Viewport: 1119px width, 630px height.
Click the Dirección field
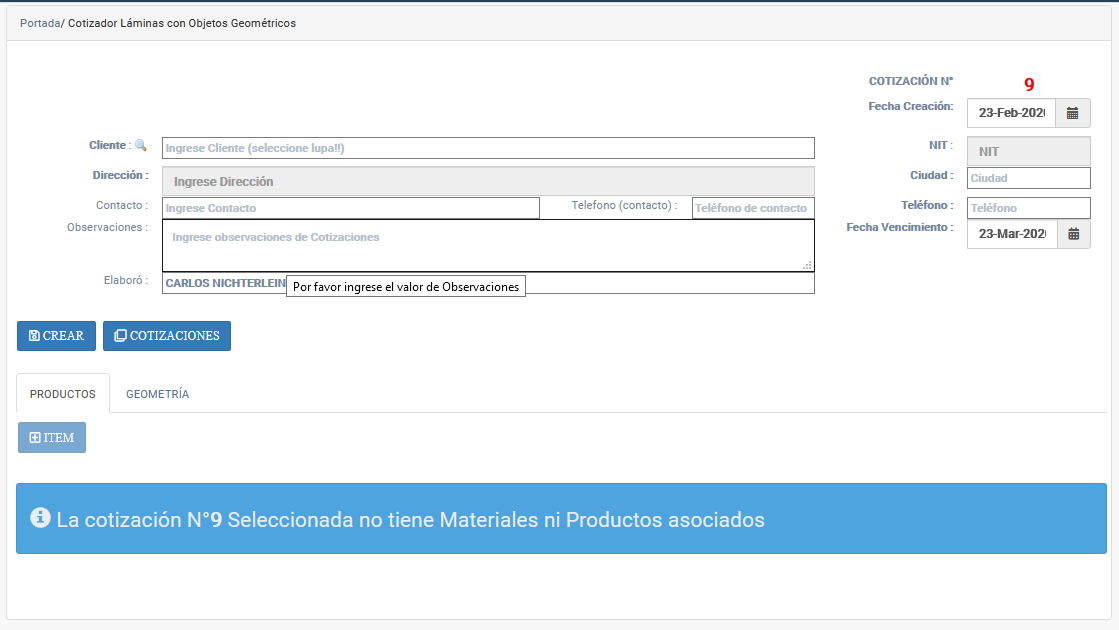coord(488,181)
